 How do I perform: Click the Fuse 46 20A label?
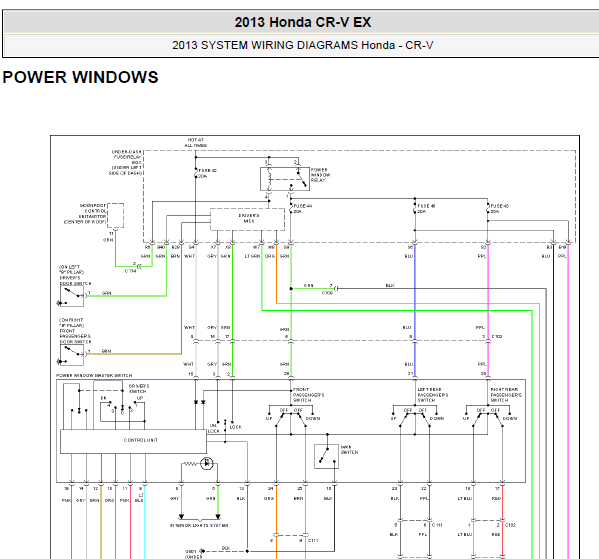[x=426, y=209]
